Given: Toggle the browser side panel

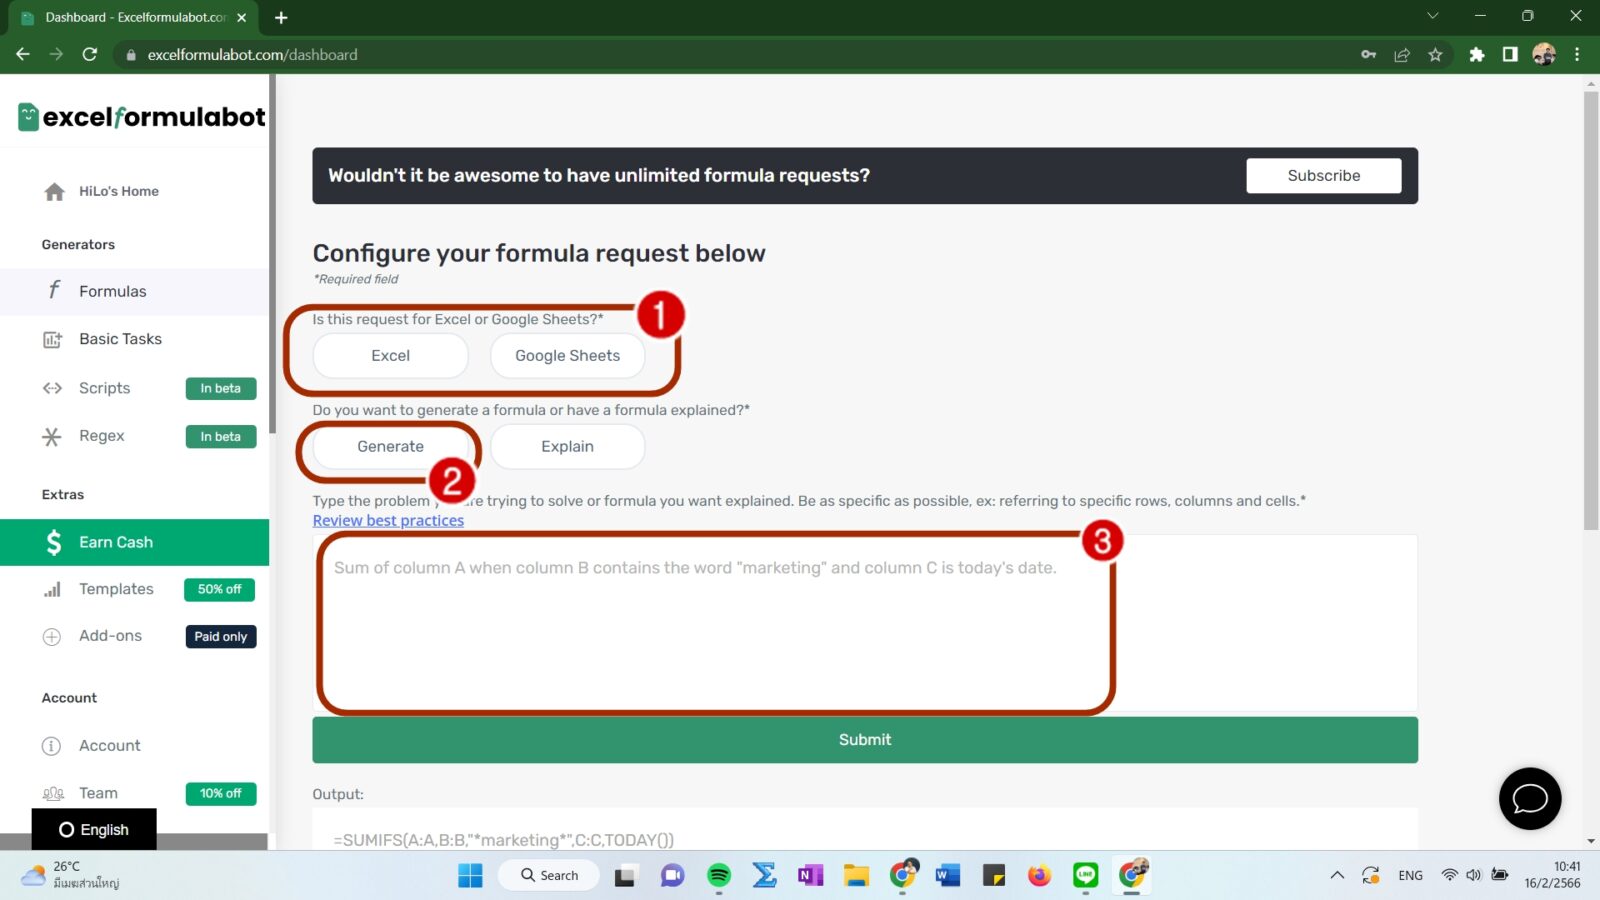Looking at the screenshot, I should [1510, 55].
